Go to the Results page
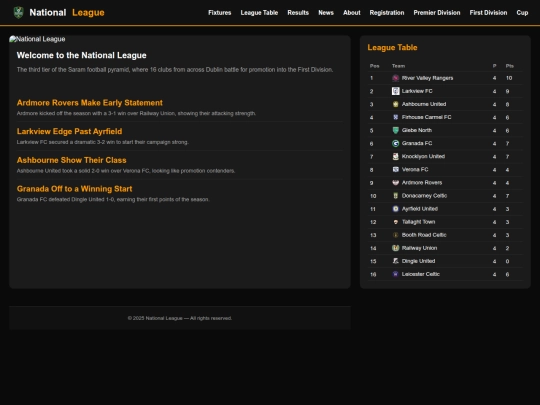The height and width of the screenshot is (405, 540). [298, 13]
